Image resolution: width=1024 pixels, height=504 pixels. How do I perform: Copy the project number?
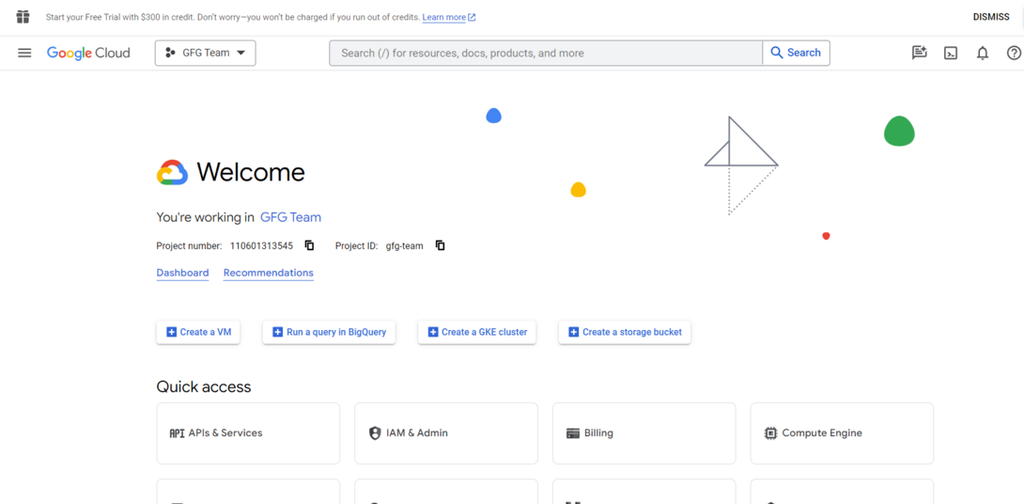coord(310,245)
